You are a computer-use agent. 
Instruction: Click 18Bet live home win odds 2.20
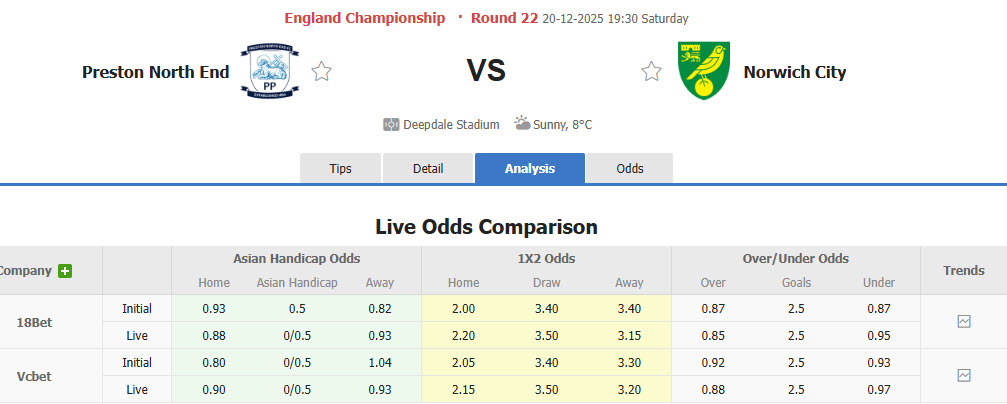463,336
